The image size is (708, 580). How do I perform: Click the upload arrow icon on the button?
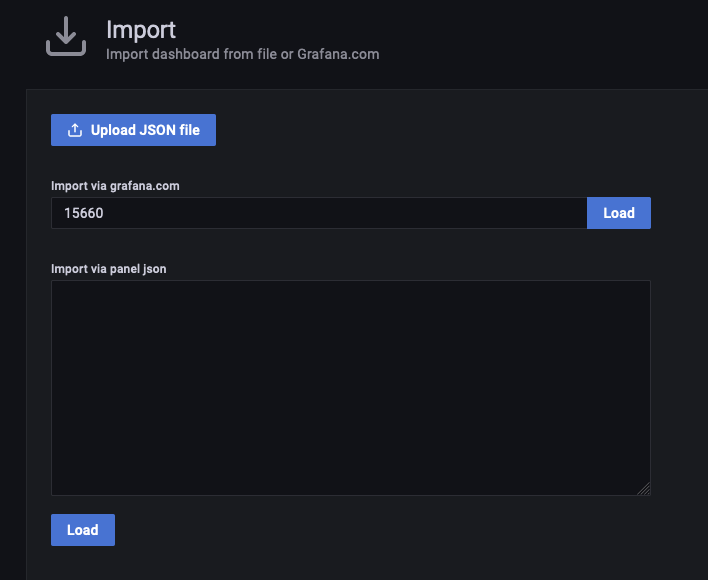pos(74,130)
